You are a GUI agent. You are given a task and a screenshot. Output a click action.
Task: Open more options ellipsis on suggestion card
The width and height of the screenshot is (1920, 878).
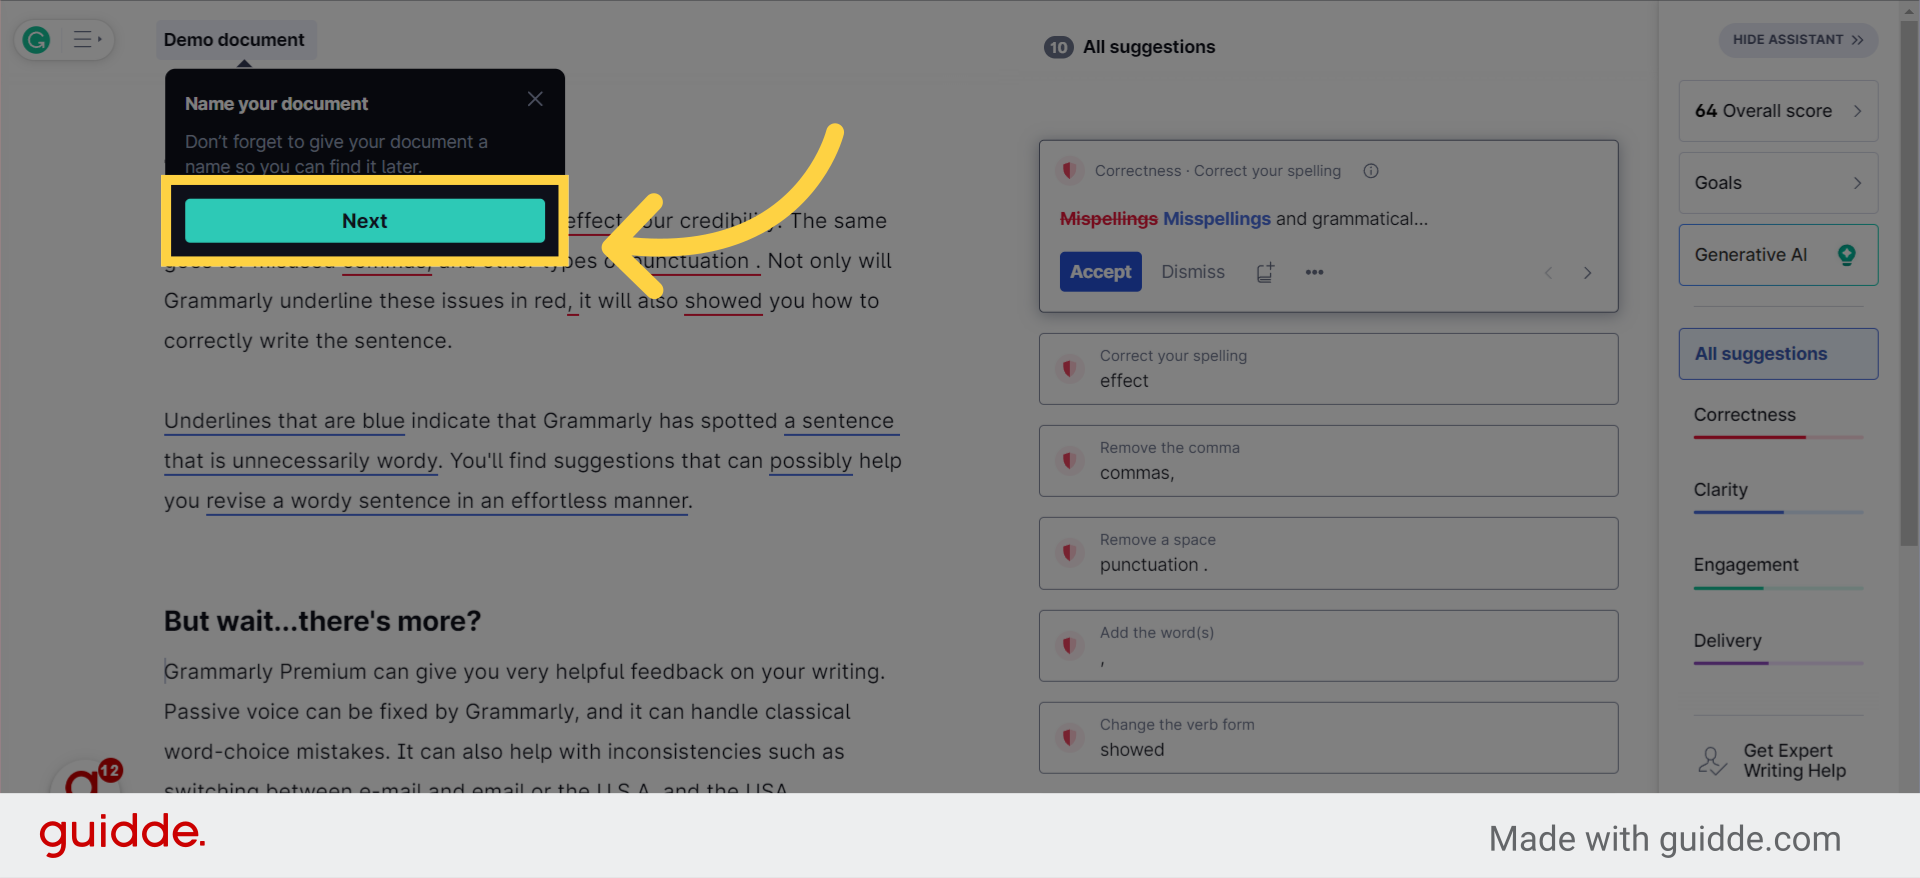point(1314,272)
